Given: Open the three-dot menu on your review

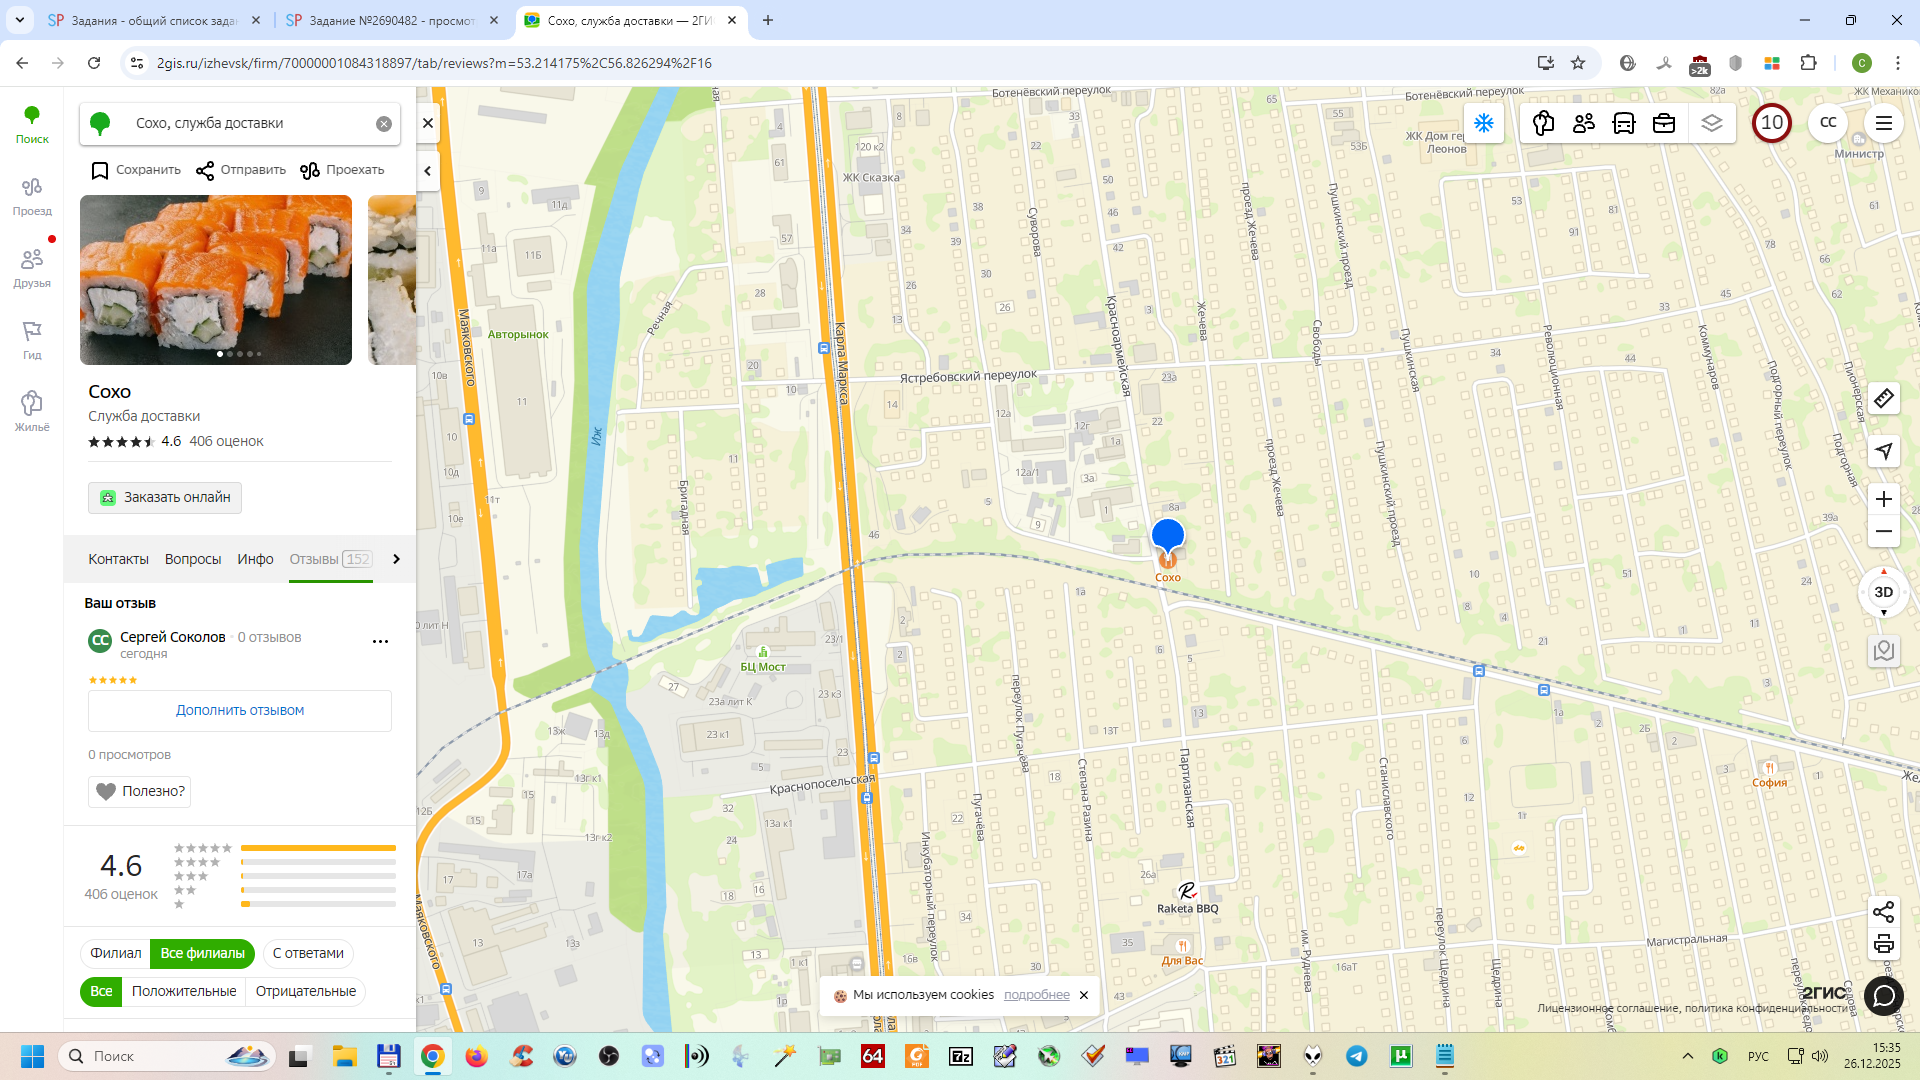Looking at the screenshot, I should (380, 641).
